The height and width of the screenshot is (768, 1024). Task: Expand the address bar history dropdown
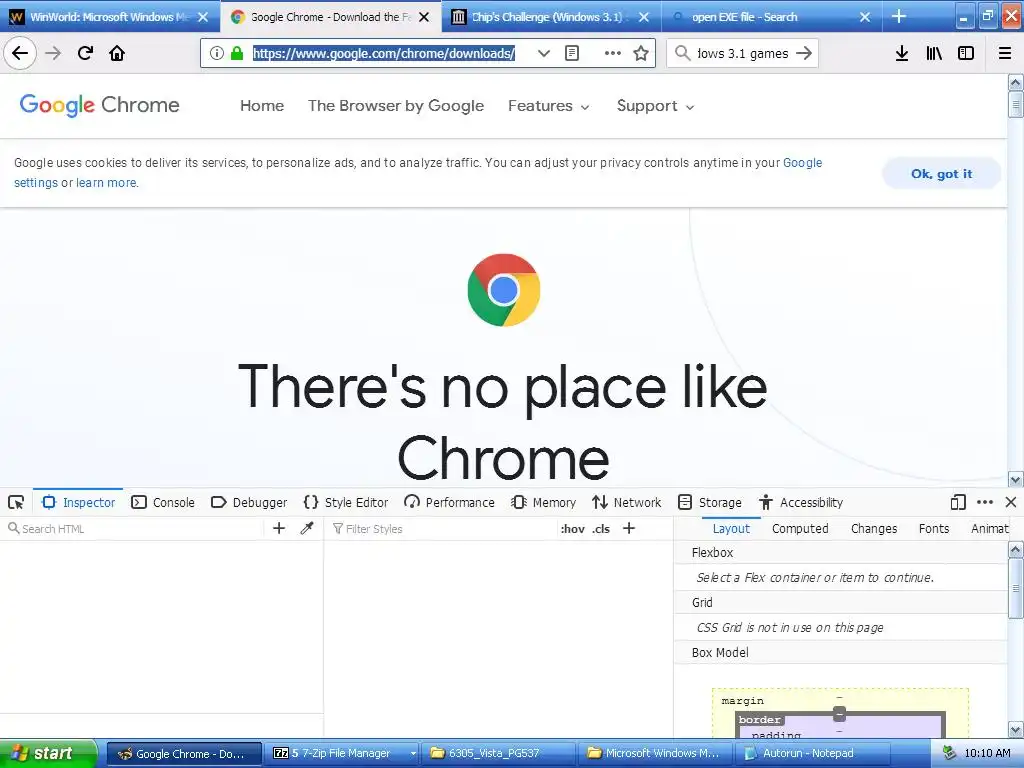(543, 53)
